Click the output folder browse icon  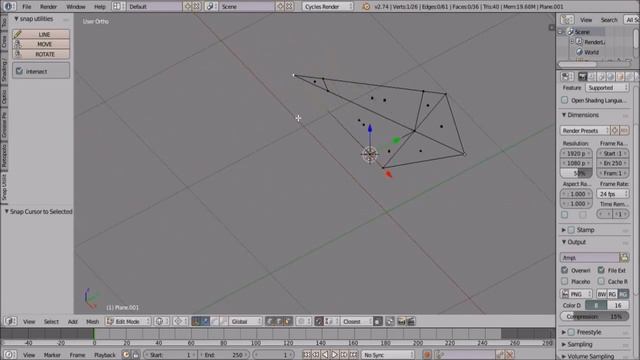pyautogui.click(x=624, y=258)
